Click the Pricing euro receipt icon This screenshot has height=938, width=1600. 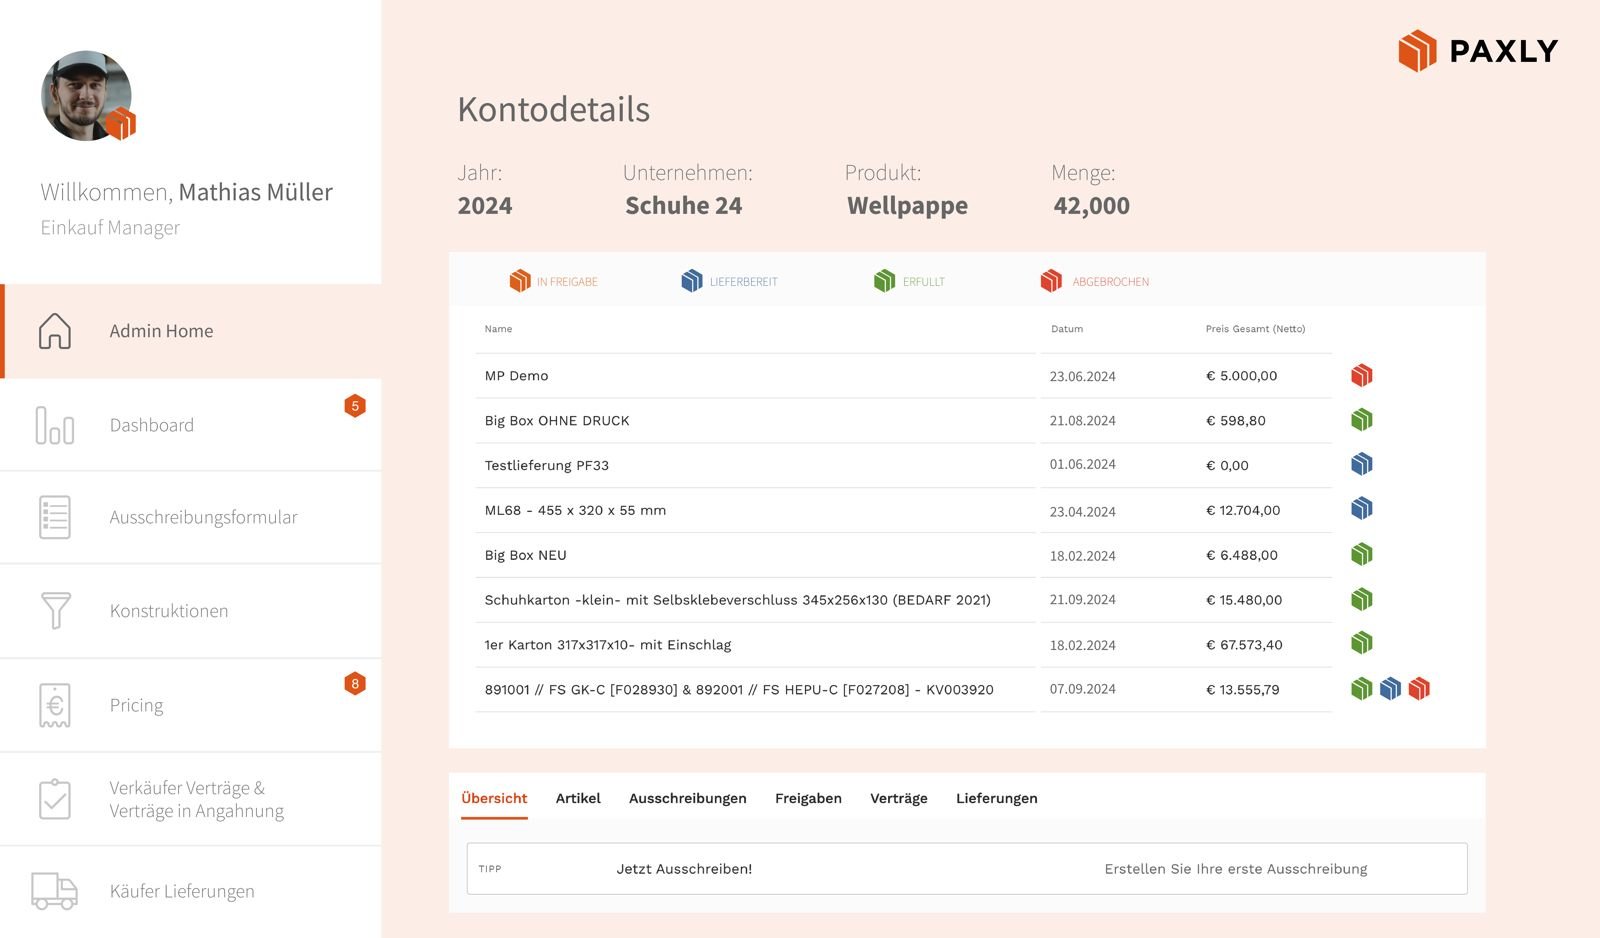point(55,705)
